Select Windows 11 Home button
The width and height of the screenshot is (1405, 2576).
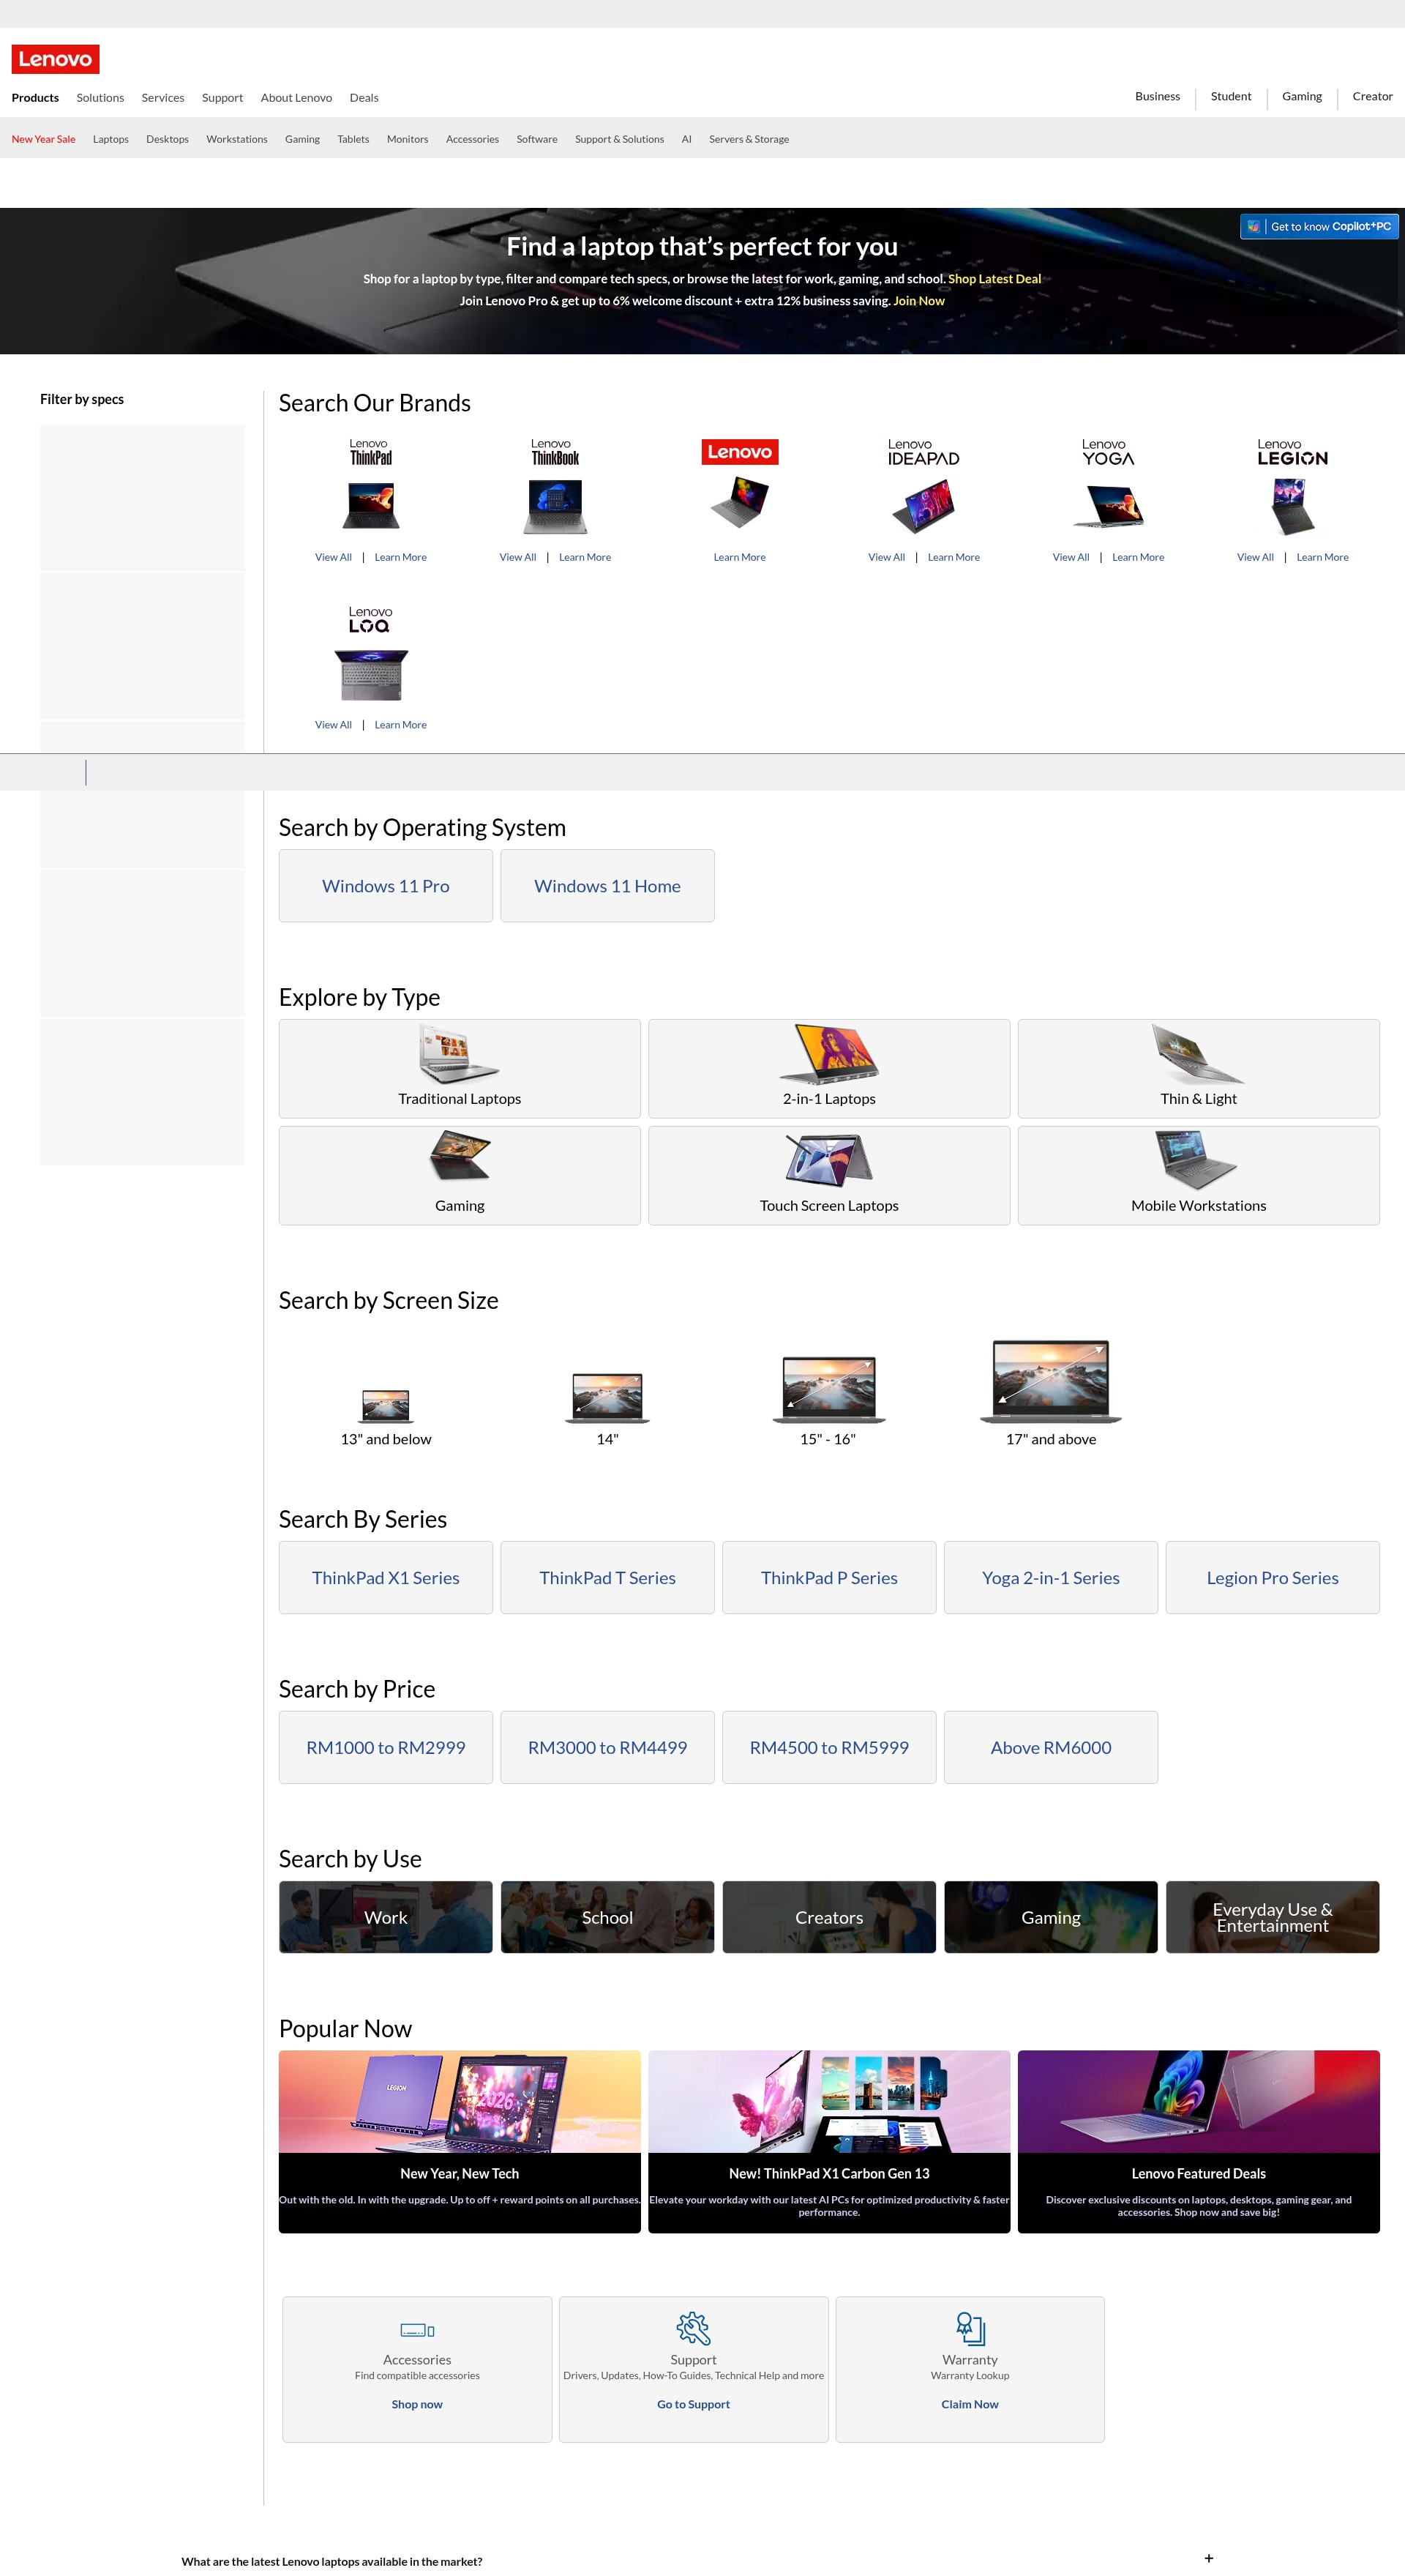607,886
